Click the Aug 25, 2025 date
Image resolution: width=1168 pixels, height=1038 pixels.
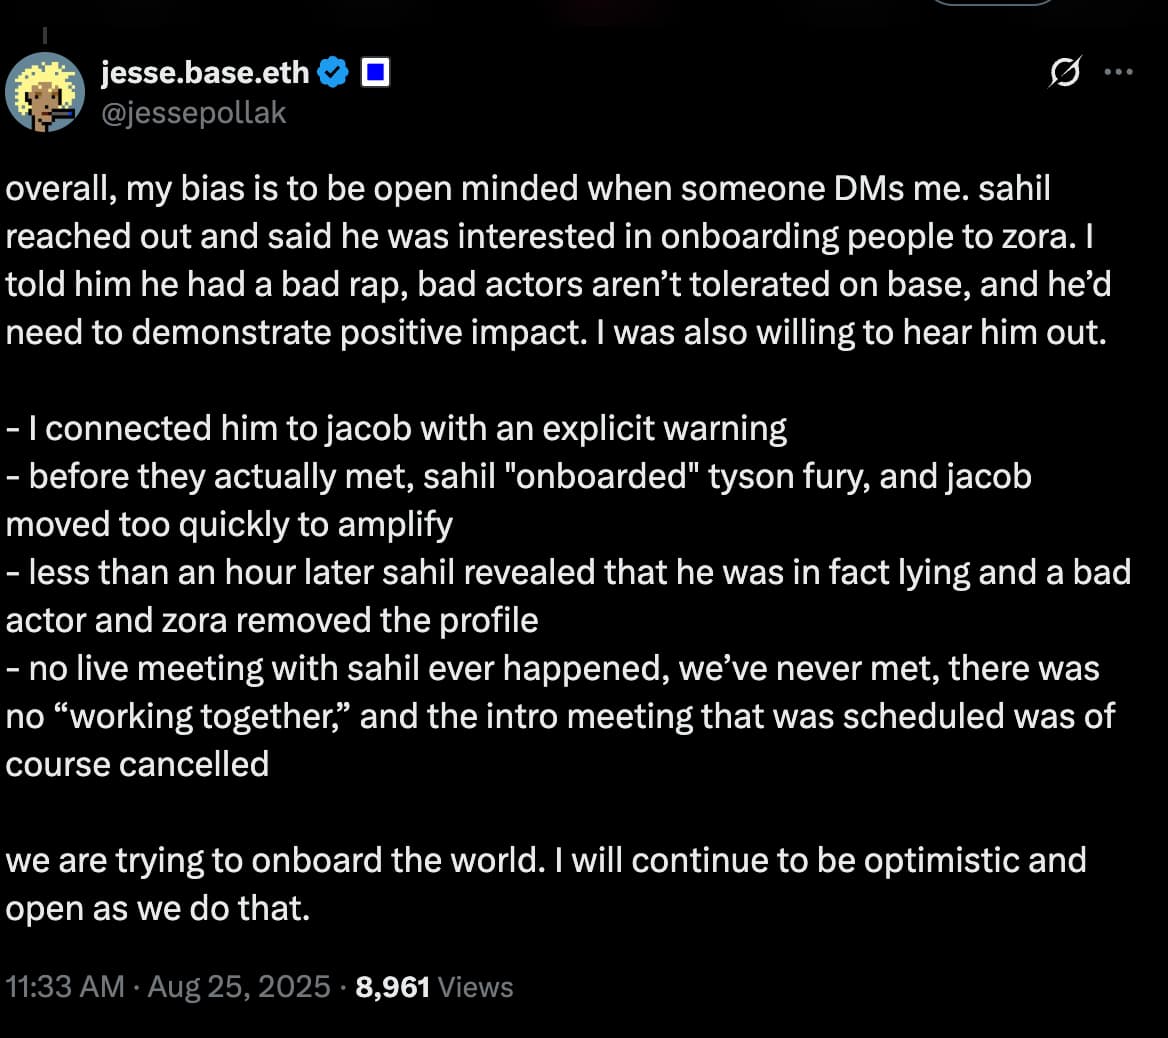(238, 987)
